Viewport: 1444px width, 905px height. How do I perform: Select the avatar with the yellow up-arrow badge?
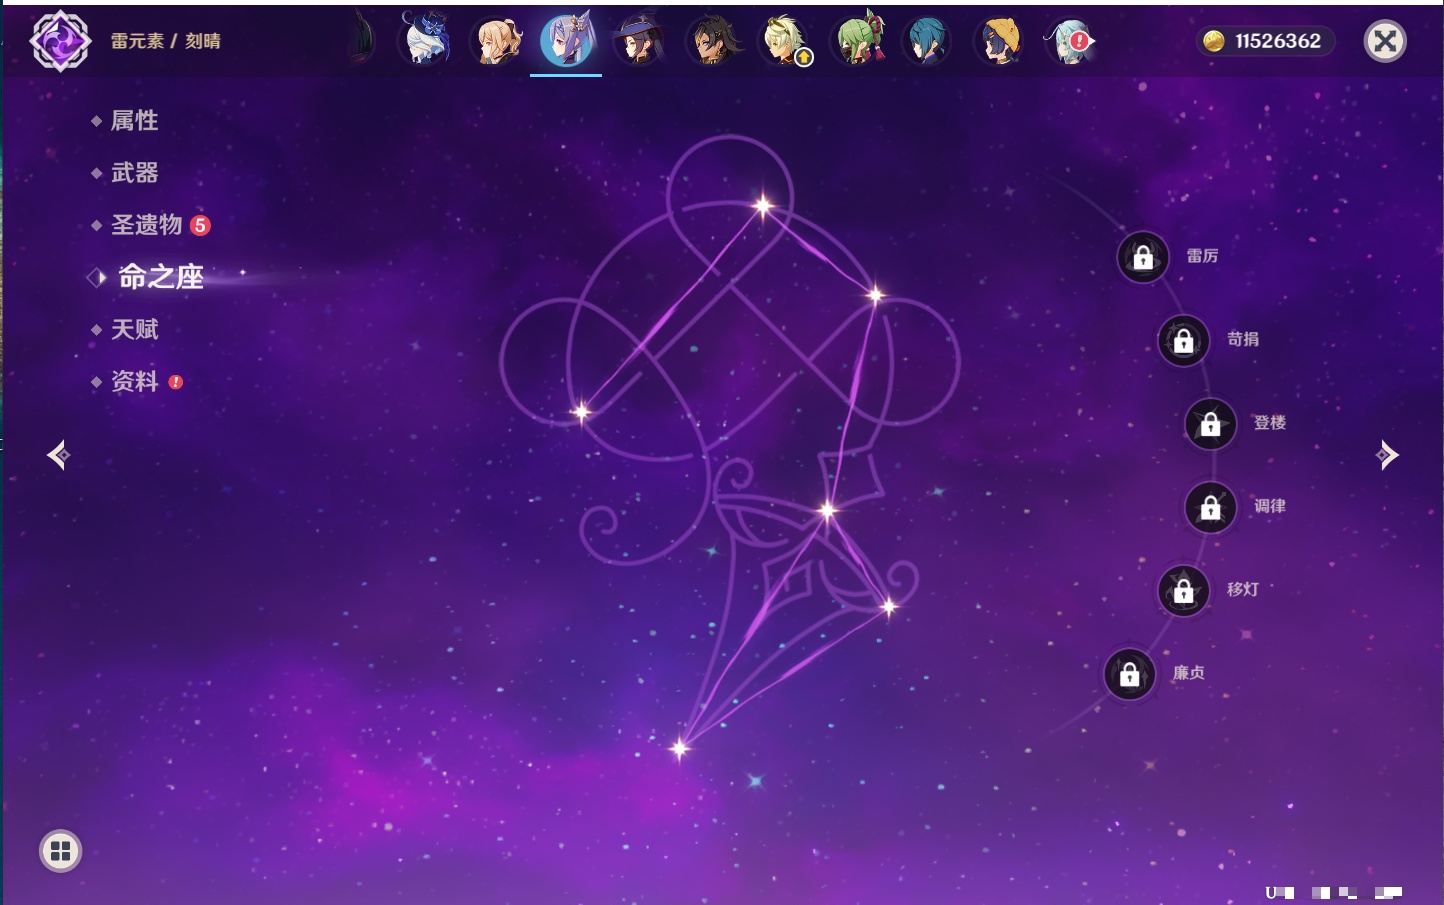(785, 41)
